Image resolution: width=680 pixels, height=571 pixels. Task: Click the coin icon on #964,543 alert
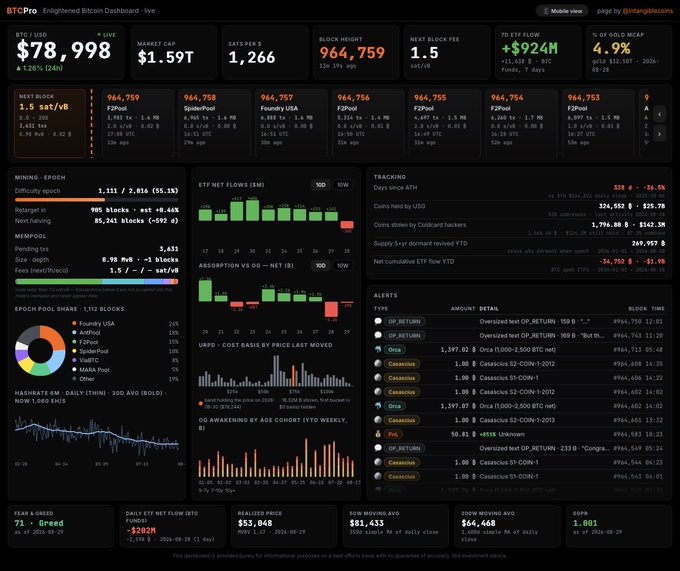coord(378,476)
